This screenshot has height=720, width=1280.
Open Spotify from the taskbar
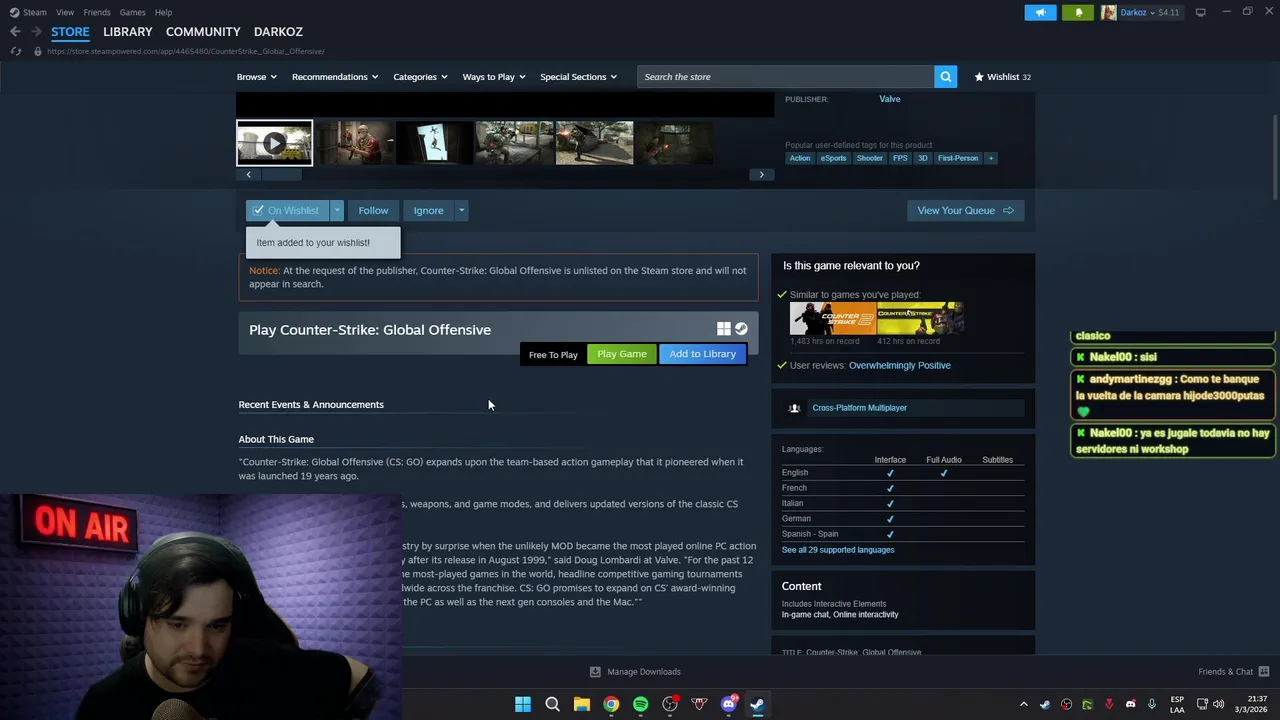click(640, 704)
